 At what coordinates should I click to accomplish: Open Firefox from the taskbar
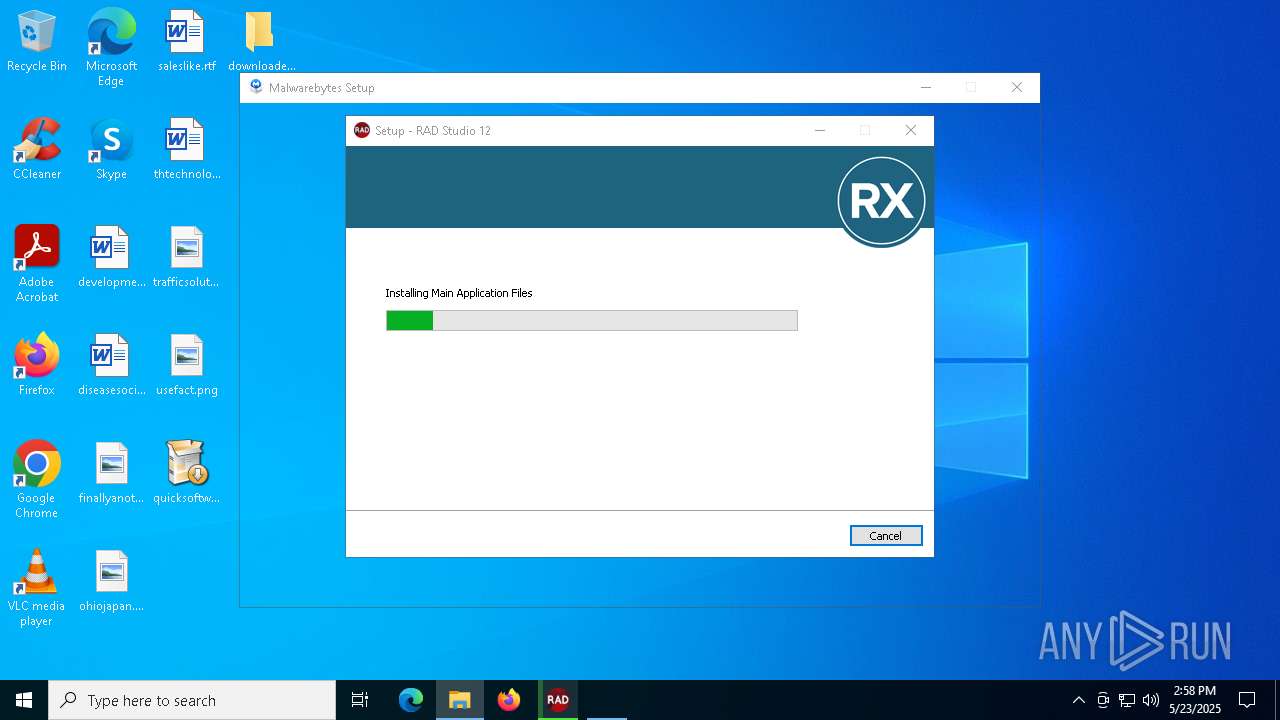point(509,700)
